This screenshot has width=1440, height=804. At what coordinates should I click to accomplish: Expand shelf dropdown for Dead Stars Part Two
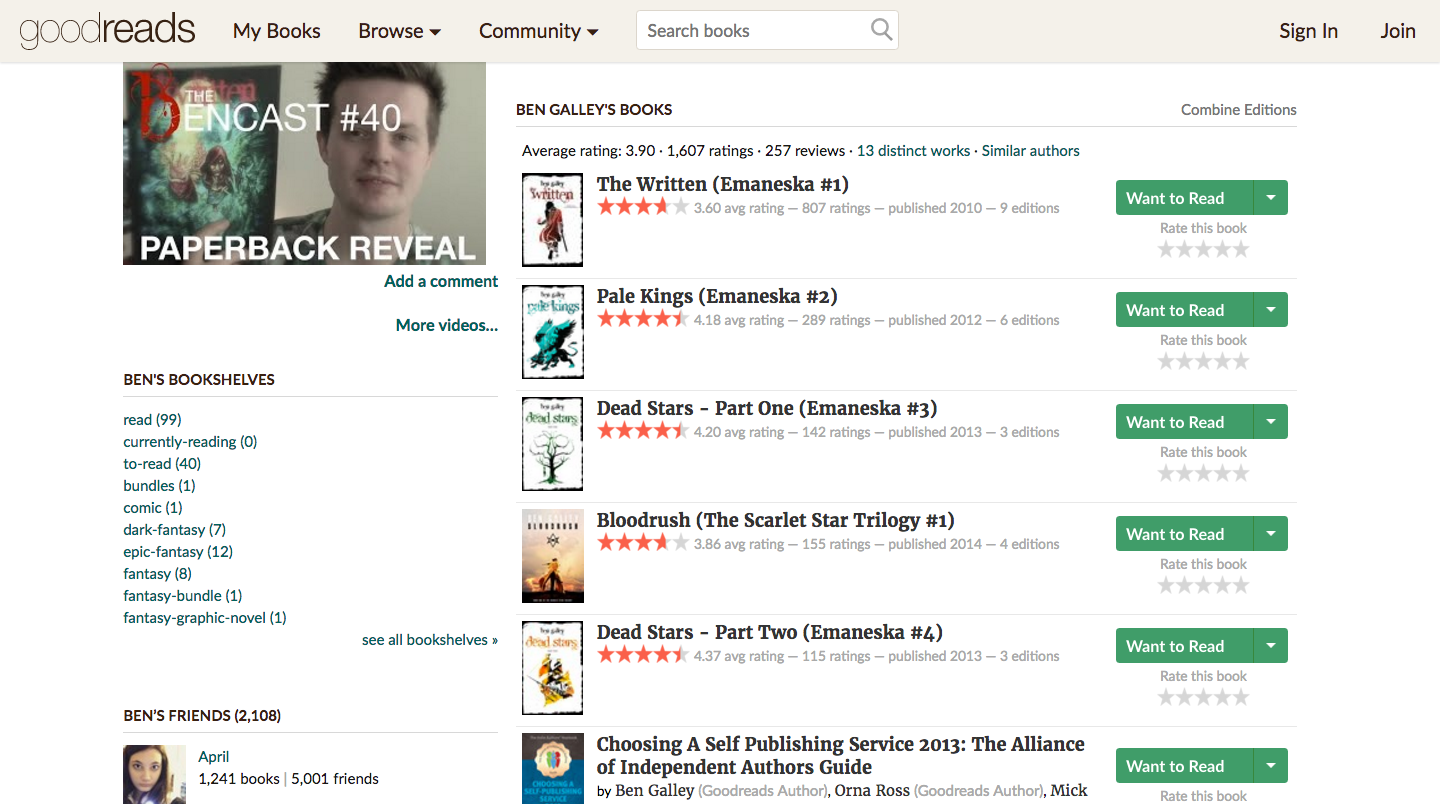(1271, 646)
